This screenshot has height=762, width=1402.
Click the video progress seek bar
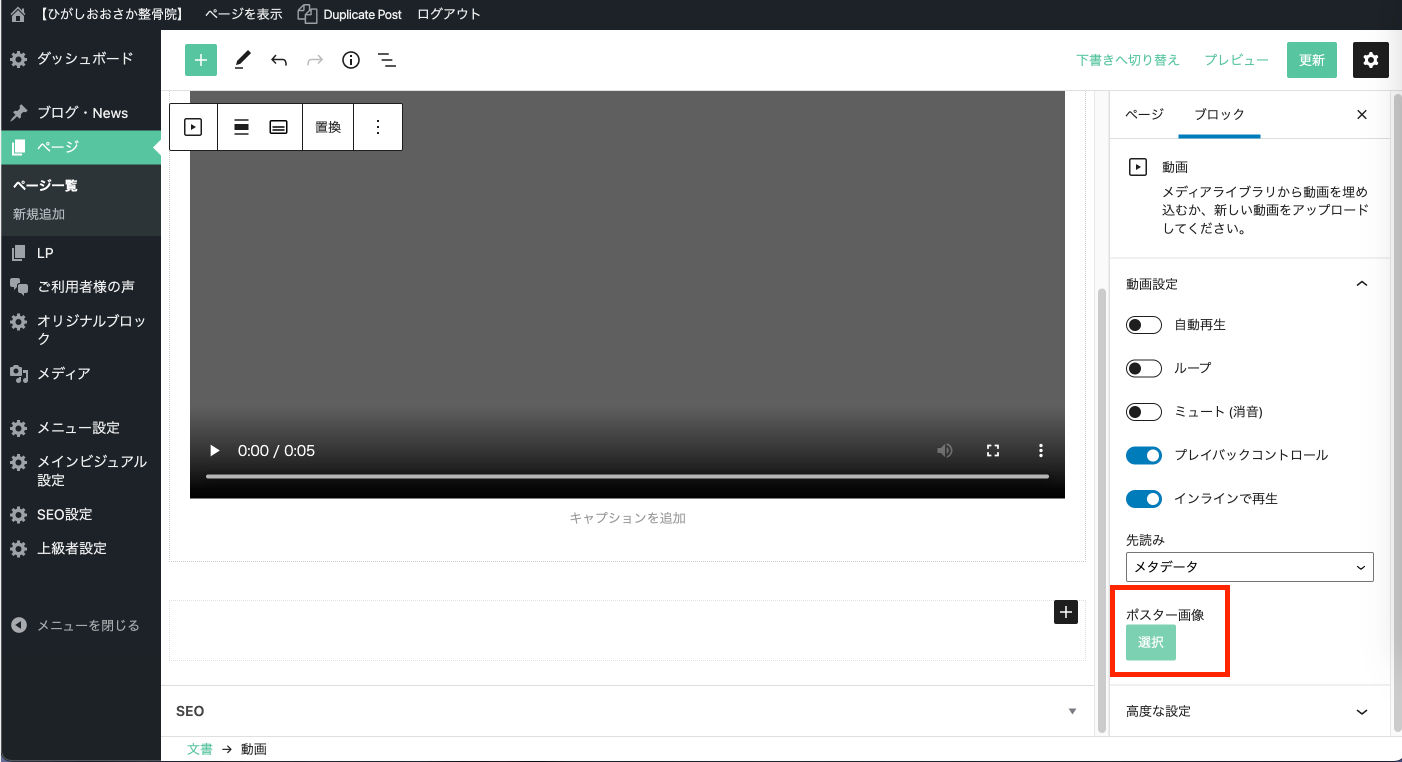click(x=627, y=477)
